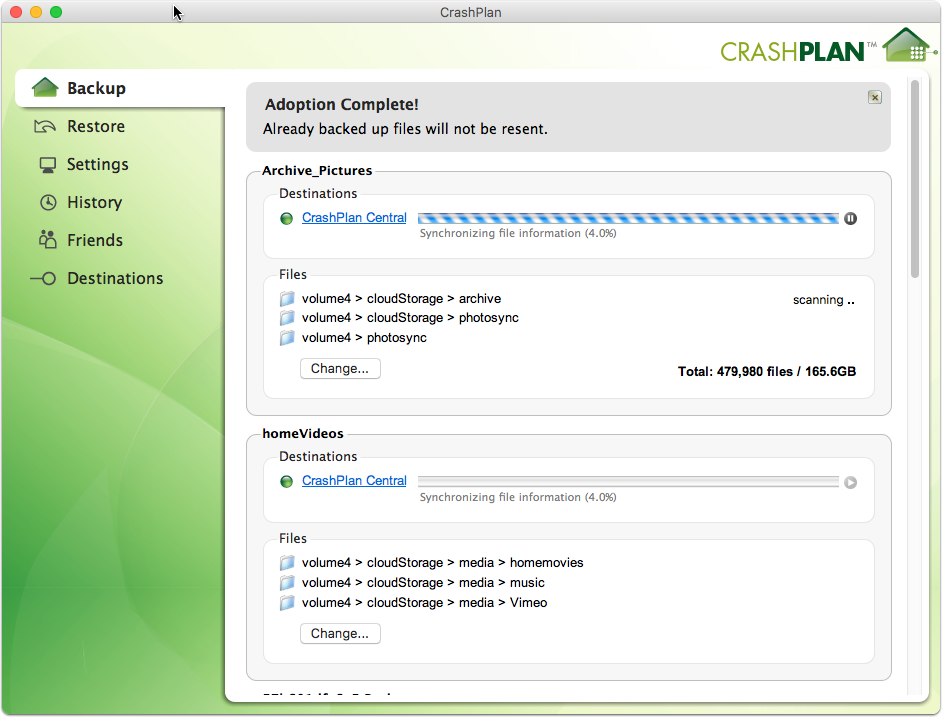Dismiss the Adoption Complete notification
The height and width of the screenshot is (717, 942).
click(875, 97)
